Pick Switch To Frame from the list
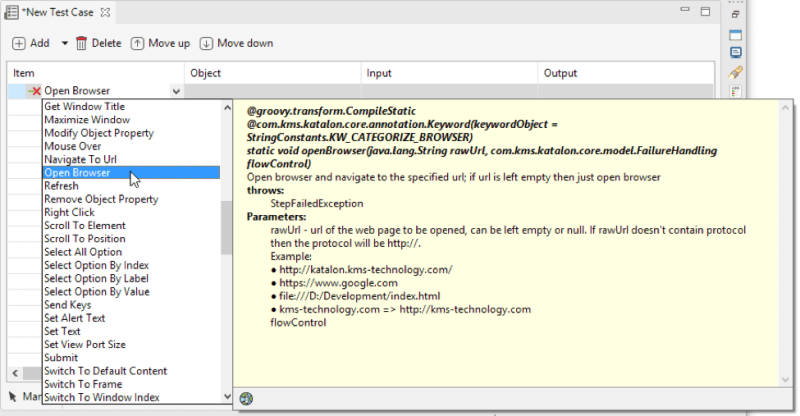800x416 pixels. coord(85,384)
